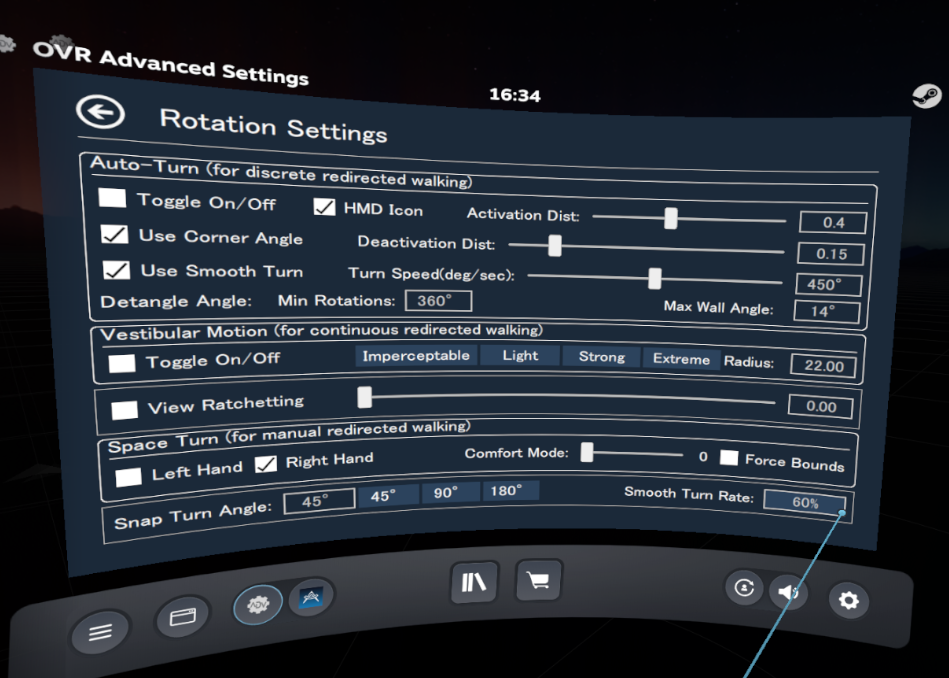Viewport: 949px width, 678px height.
Task: Select the Light preset button
Action: point(520,355)
